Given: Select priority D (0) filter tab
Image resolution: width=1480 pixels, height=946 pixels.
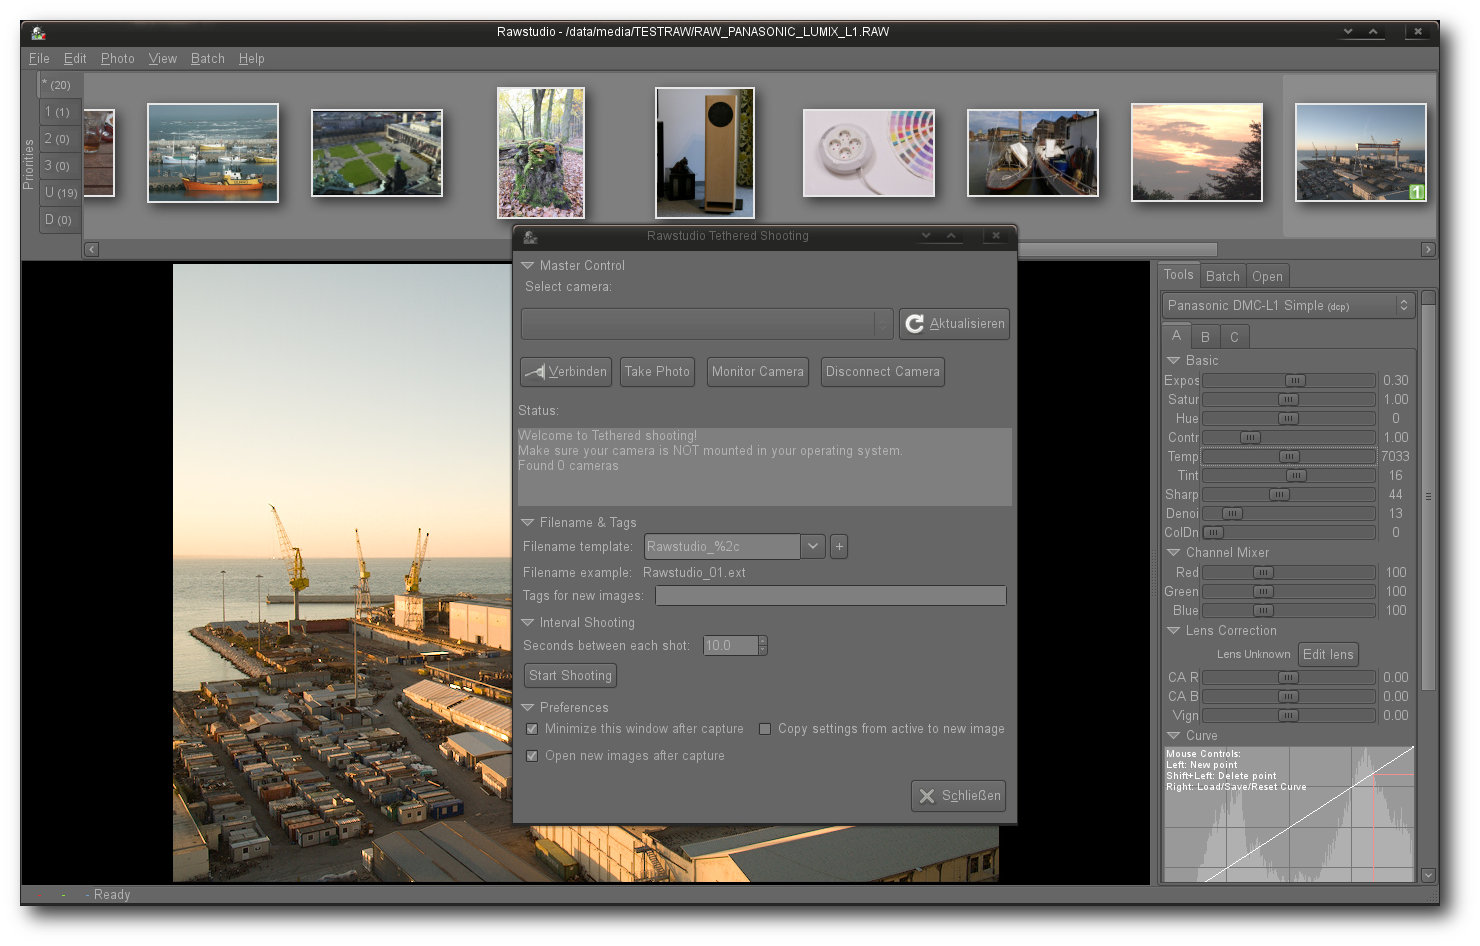Looking at the screenshot, I should 59,220.
